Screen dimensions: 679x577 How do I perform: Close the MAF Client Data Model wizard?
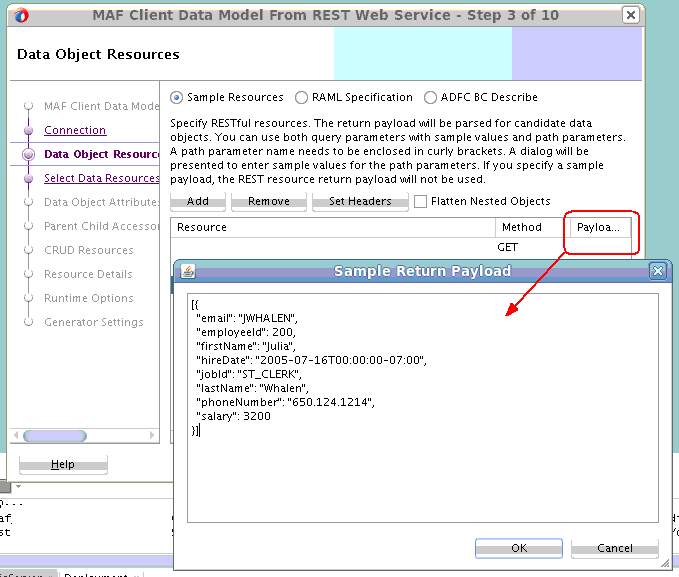coord(631,15)
